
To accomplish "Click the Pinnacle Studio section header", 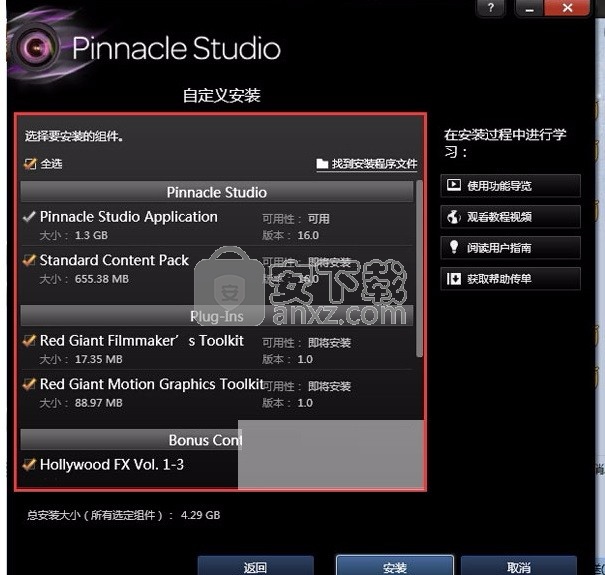I will tap(217, 192).
